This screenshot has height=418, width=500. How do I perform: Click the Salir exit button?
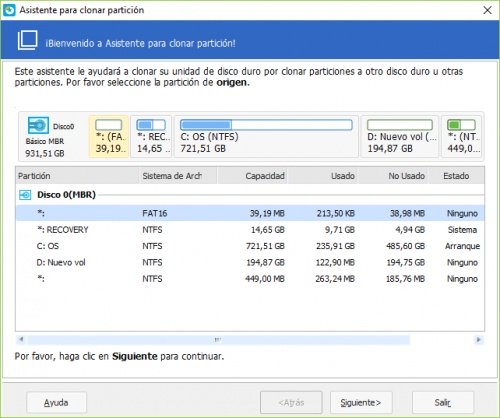click(443, 402)
